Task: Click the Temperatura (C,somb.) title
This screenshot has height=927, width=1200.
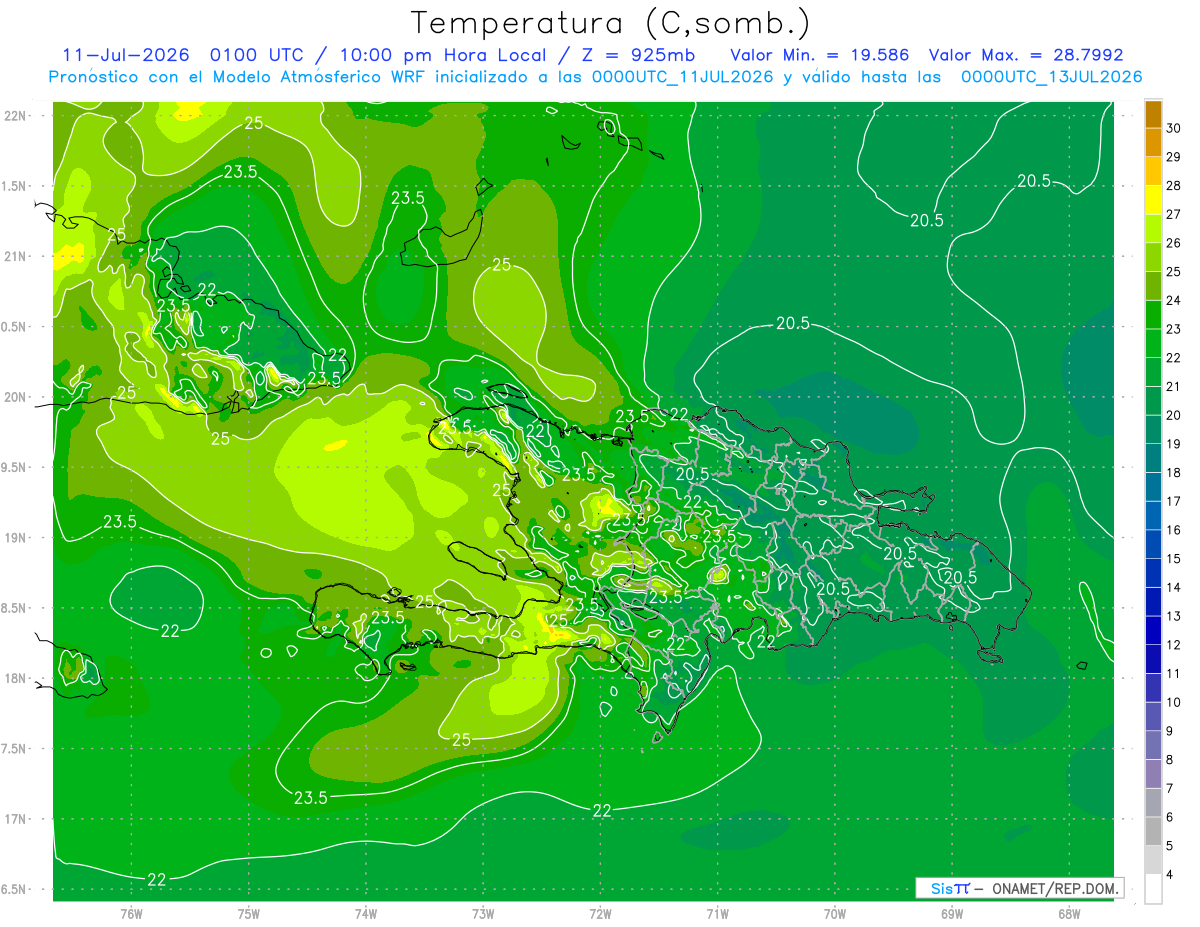Action: pos(610,23)
